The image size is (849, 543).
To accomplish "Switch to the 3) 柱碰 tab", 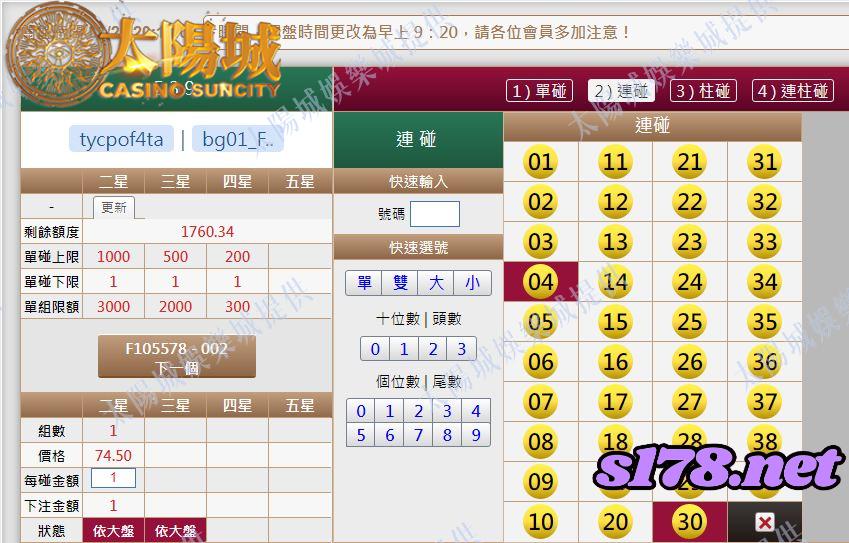I will tap(703, 91).
